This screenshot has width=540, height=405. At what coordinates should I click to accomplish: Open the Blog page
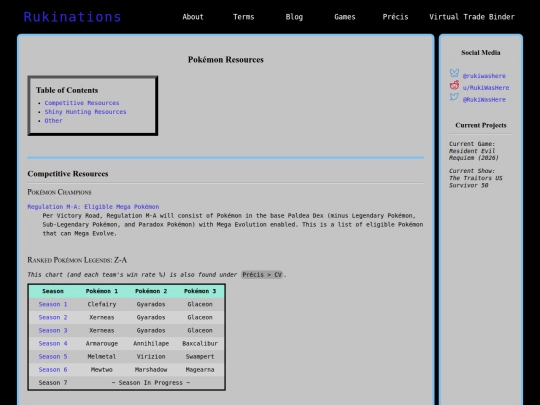pos(294,17)
